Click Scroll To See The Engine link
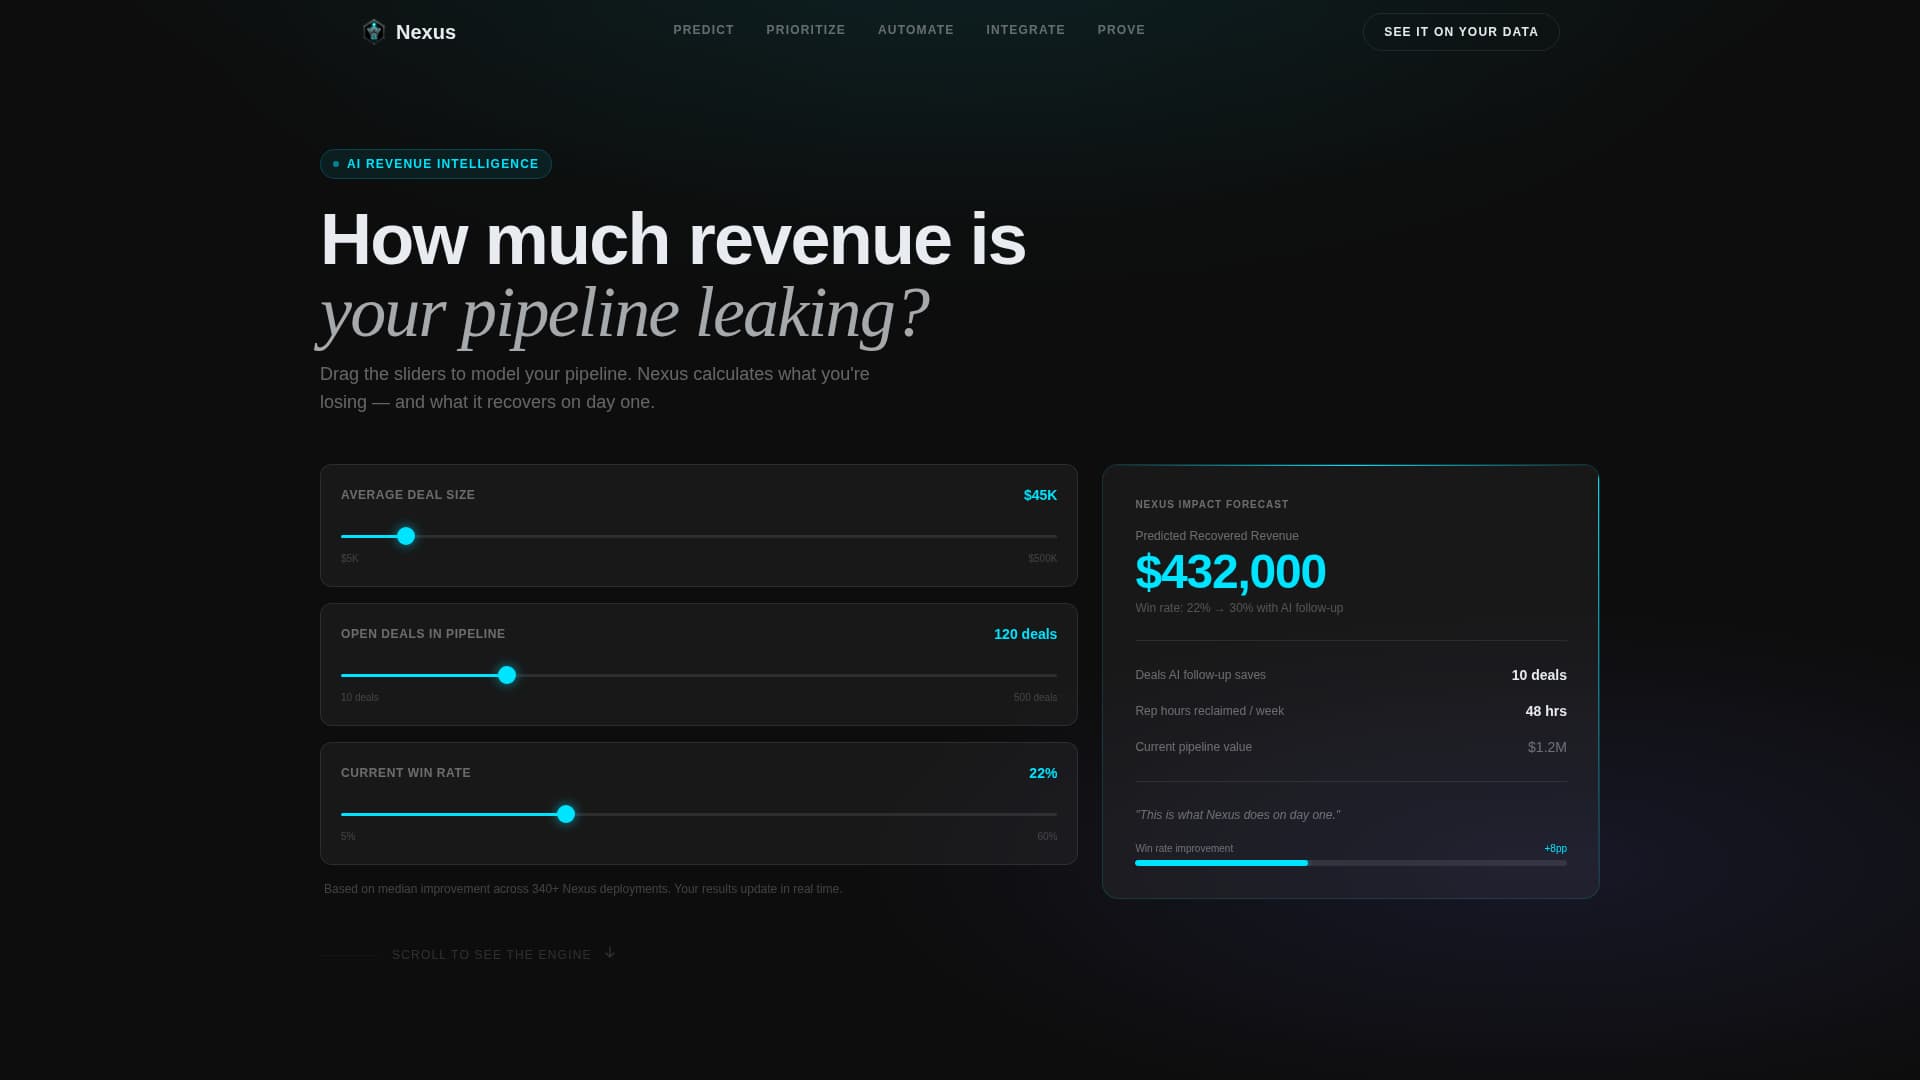This screenshot has height=1080, width=1920. [491, 955]
